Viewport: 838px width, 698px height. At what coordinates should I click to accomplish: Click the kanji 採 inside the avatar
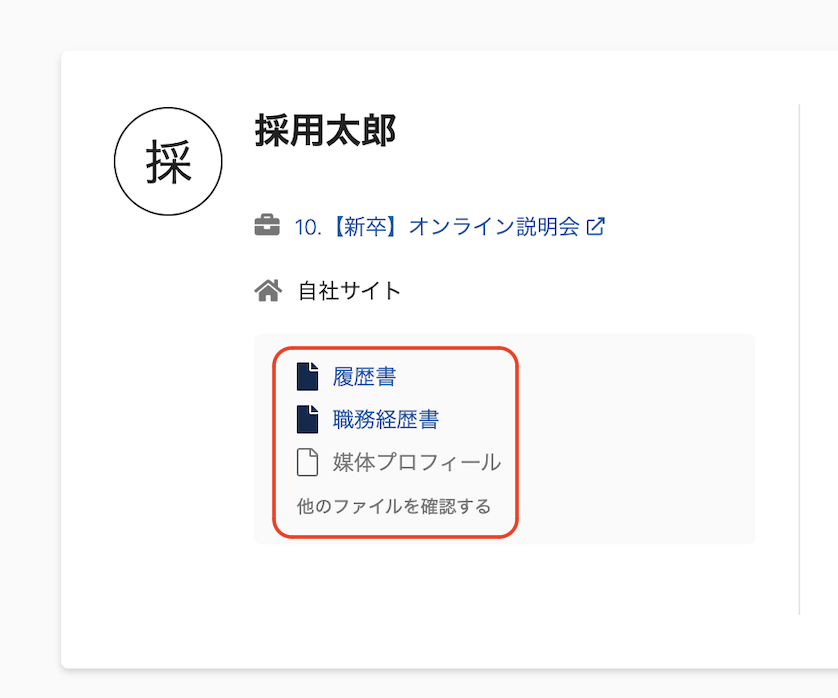click(x=168, y=162)
